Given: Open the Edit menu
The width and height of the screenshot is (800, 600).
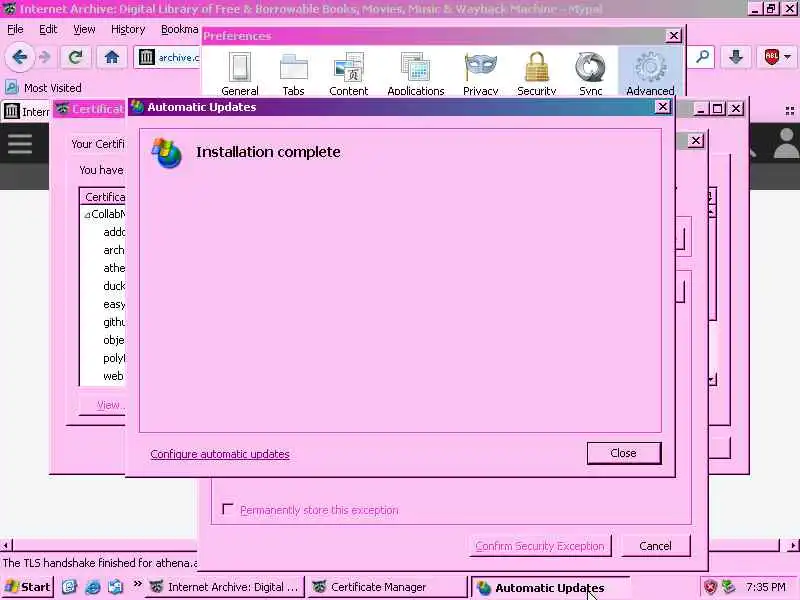Looking at the screenshot, I should point(48,30).
